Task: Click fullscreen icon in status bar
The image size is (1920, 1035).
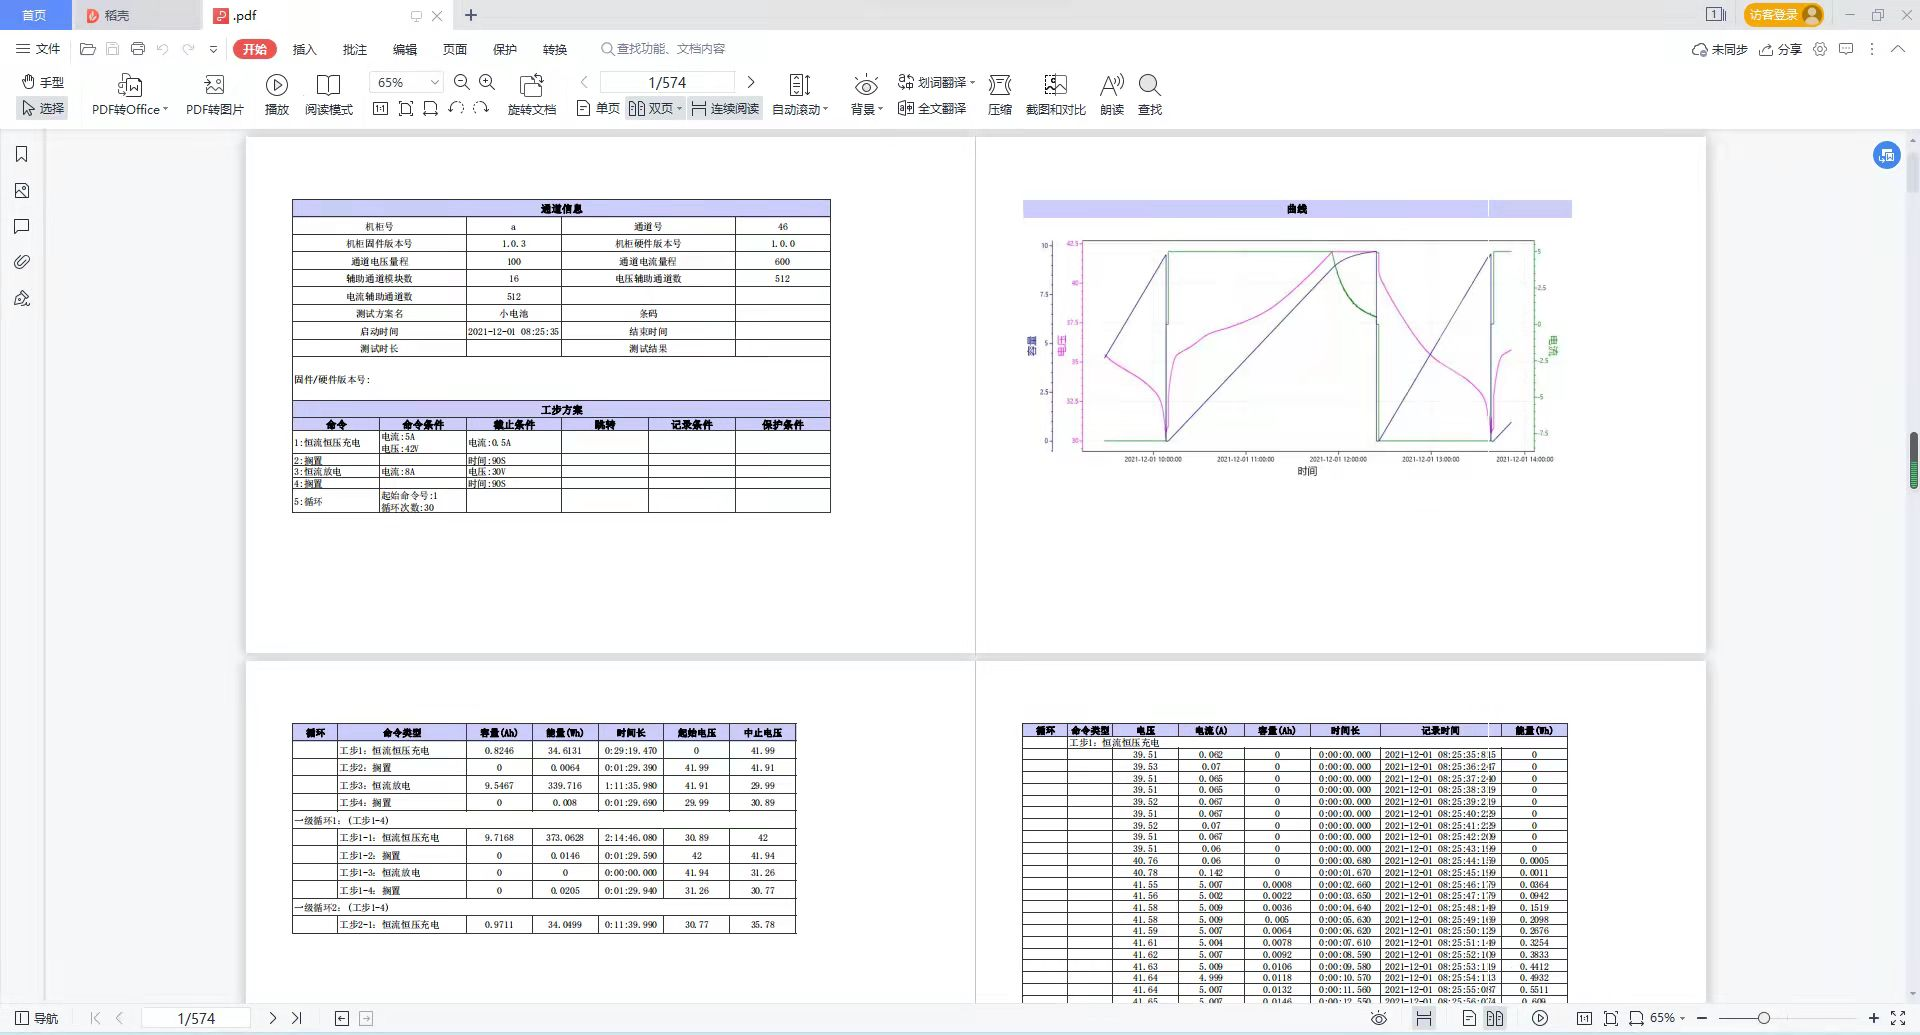Action: [1898, 1018]
